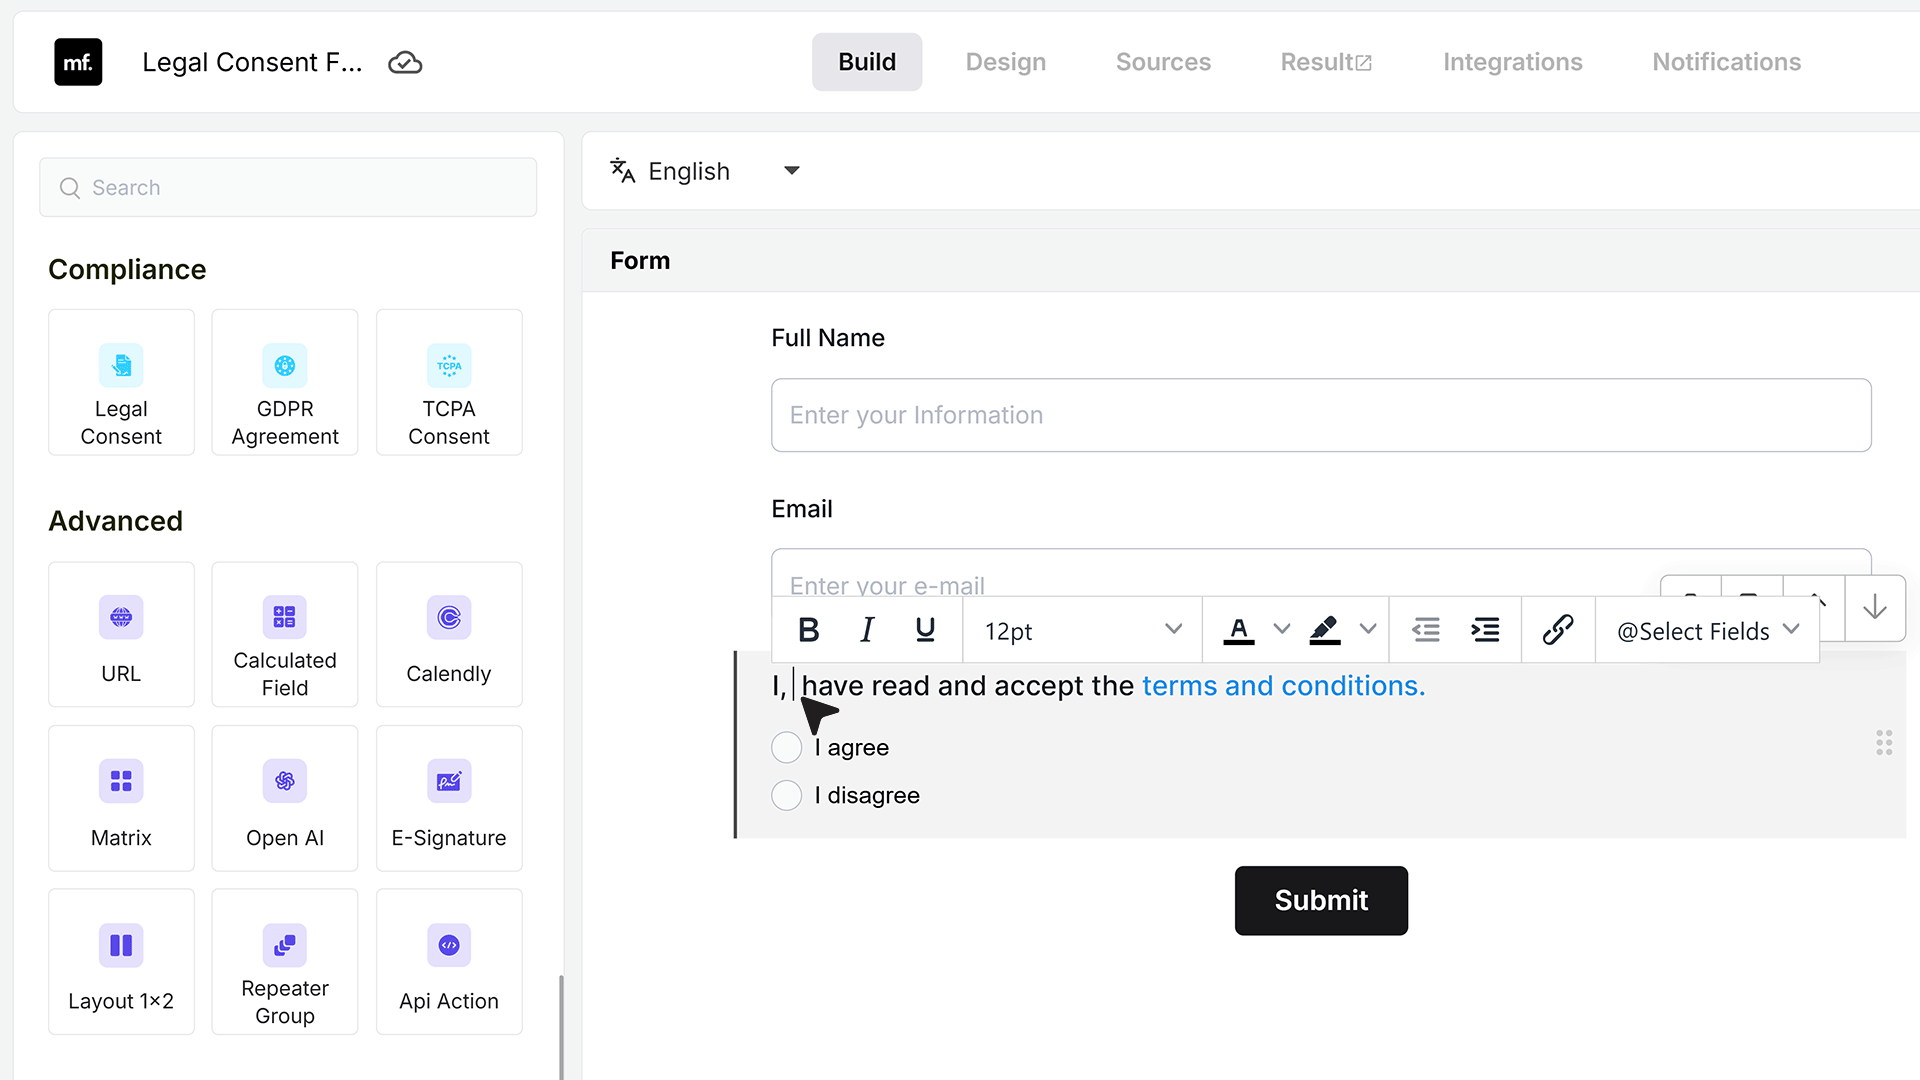
Task: Apply italic formatting
Action: click(867, 630)
